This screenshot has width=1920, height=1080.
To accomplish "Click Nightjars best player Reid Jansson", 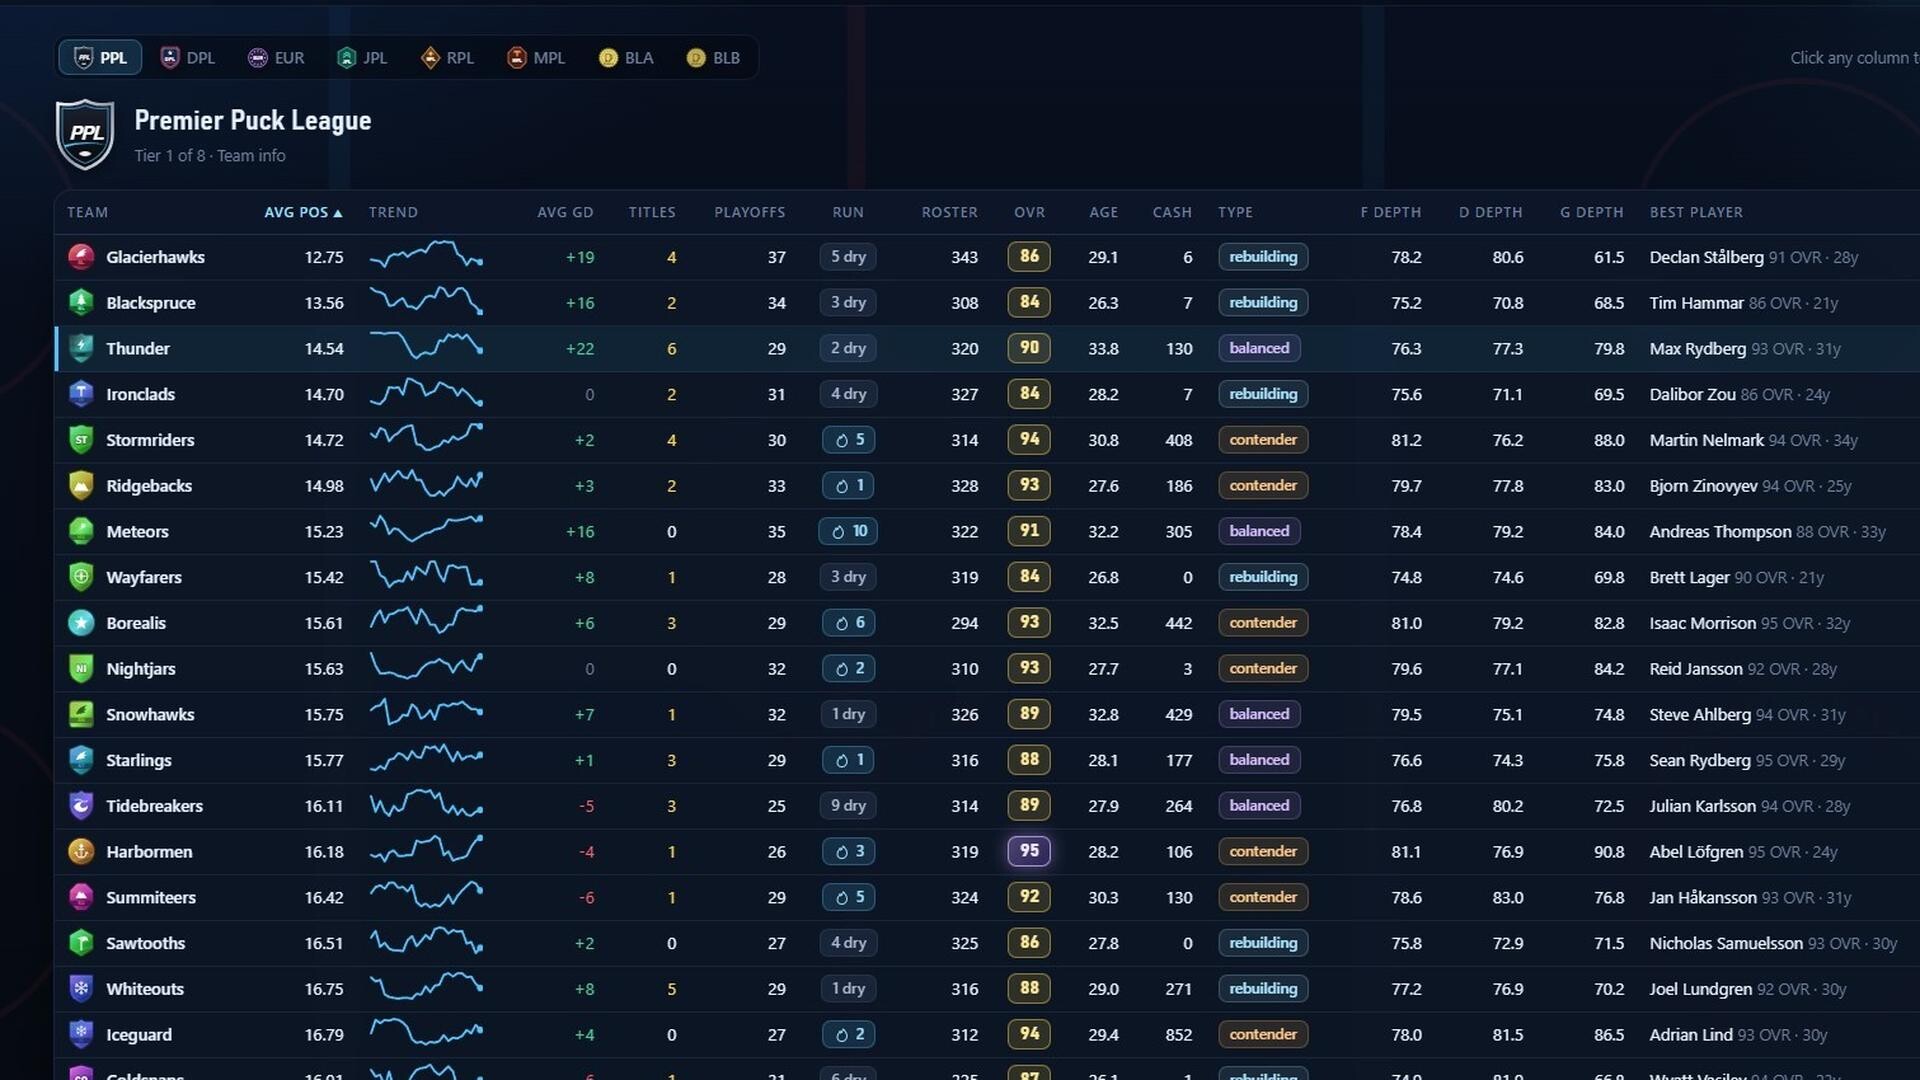I will click(1696, 669).
